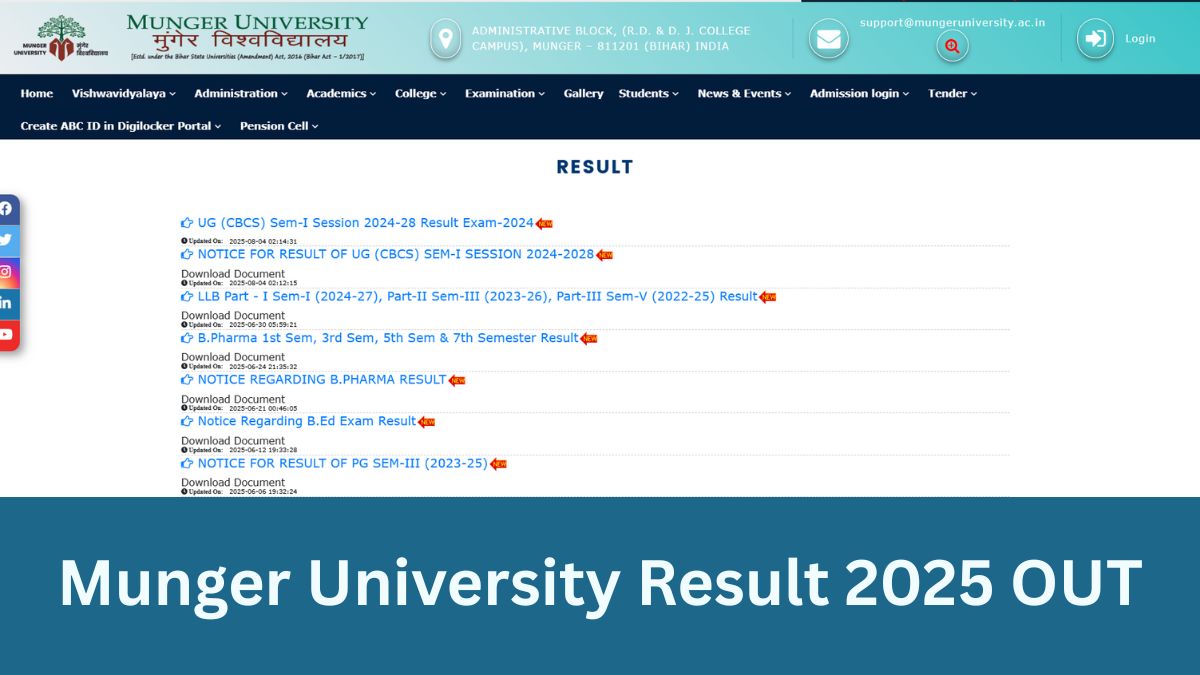
Task: Open B.Pharma 1st, 3rd, 5th & 7th Semester Result
Action: 388,338
